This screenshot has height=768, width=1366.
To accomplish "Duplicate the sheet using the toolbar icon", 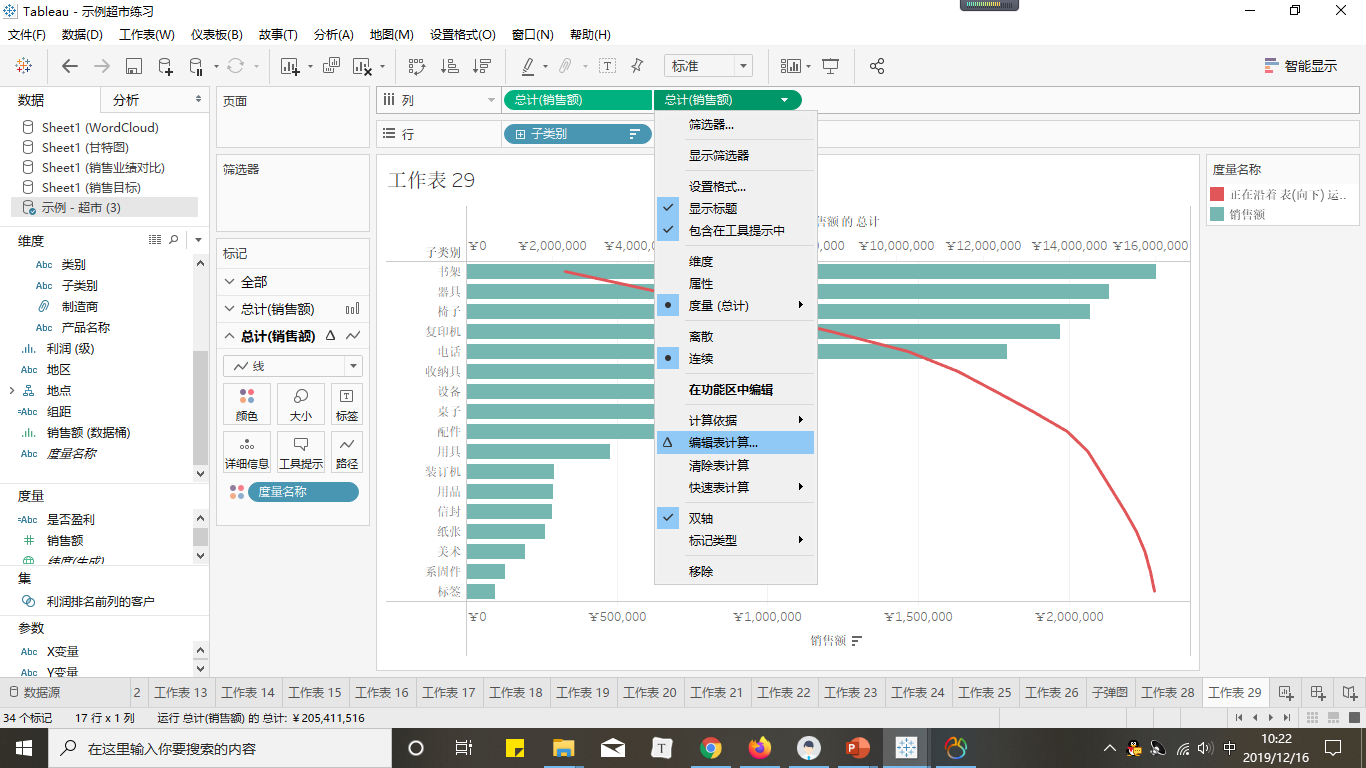I will click(332, 66).
